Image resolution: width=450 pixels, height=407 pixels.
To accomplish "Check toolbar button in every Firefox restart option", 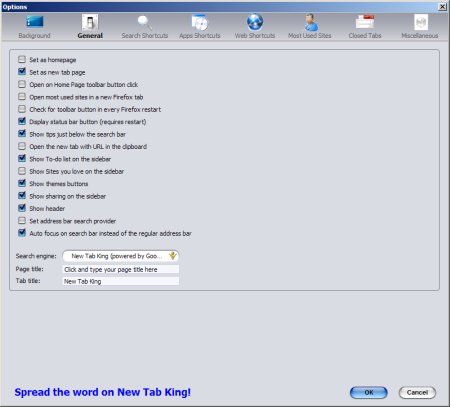I will [22, 109].
